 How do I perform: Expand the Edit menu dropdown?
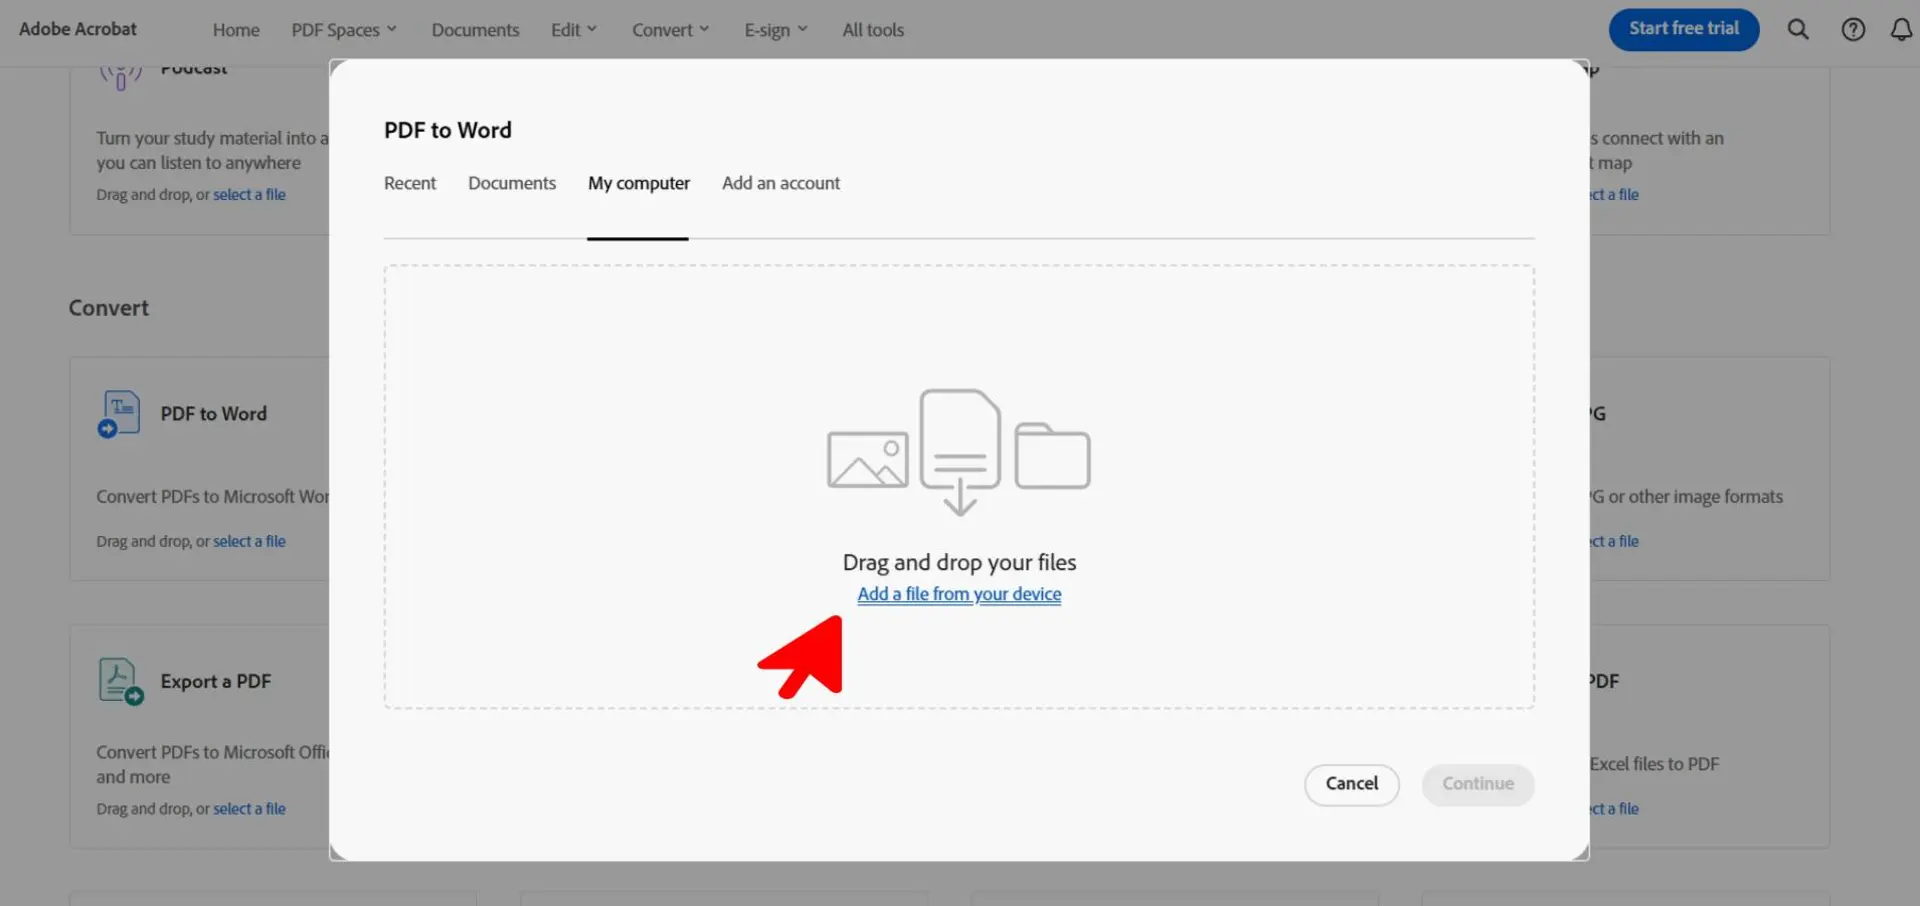coord(574,30)
